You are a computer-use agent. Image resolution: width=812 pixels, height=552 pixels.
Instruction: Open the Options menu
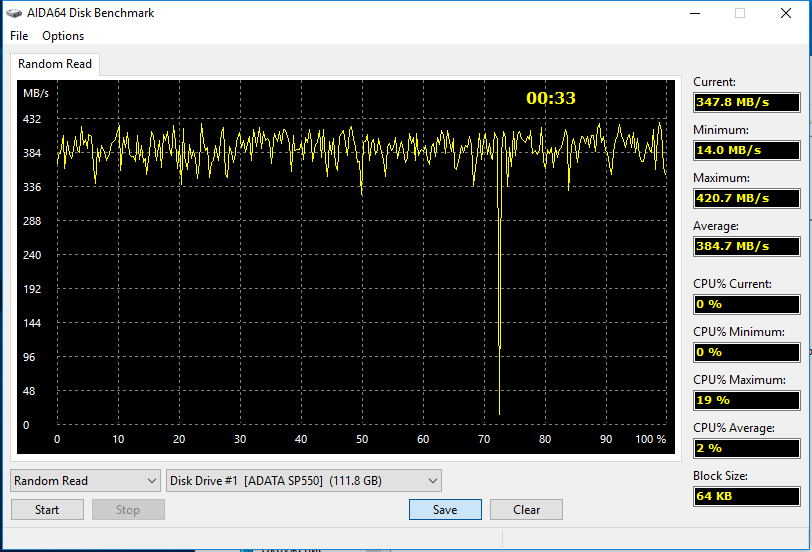click(63, 36)
